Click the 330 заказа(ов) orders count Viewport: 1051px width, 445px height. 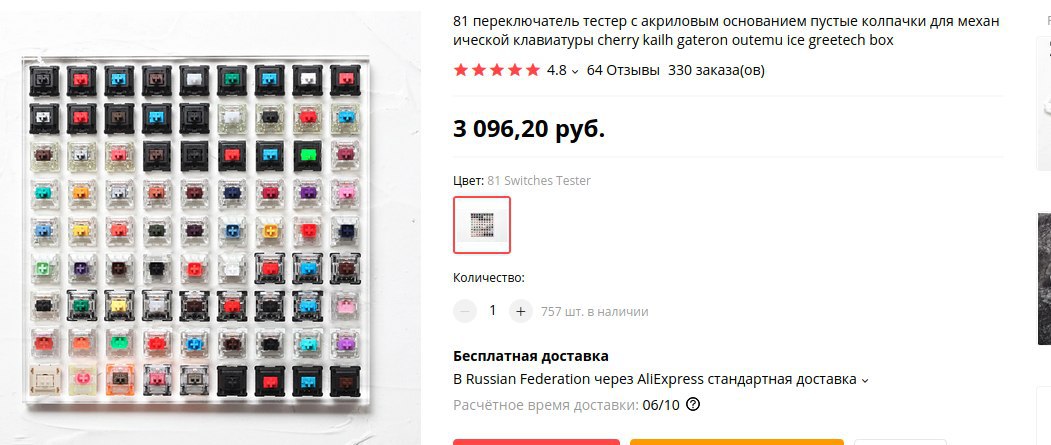coord(716,70)
